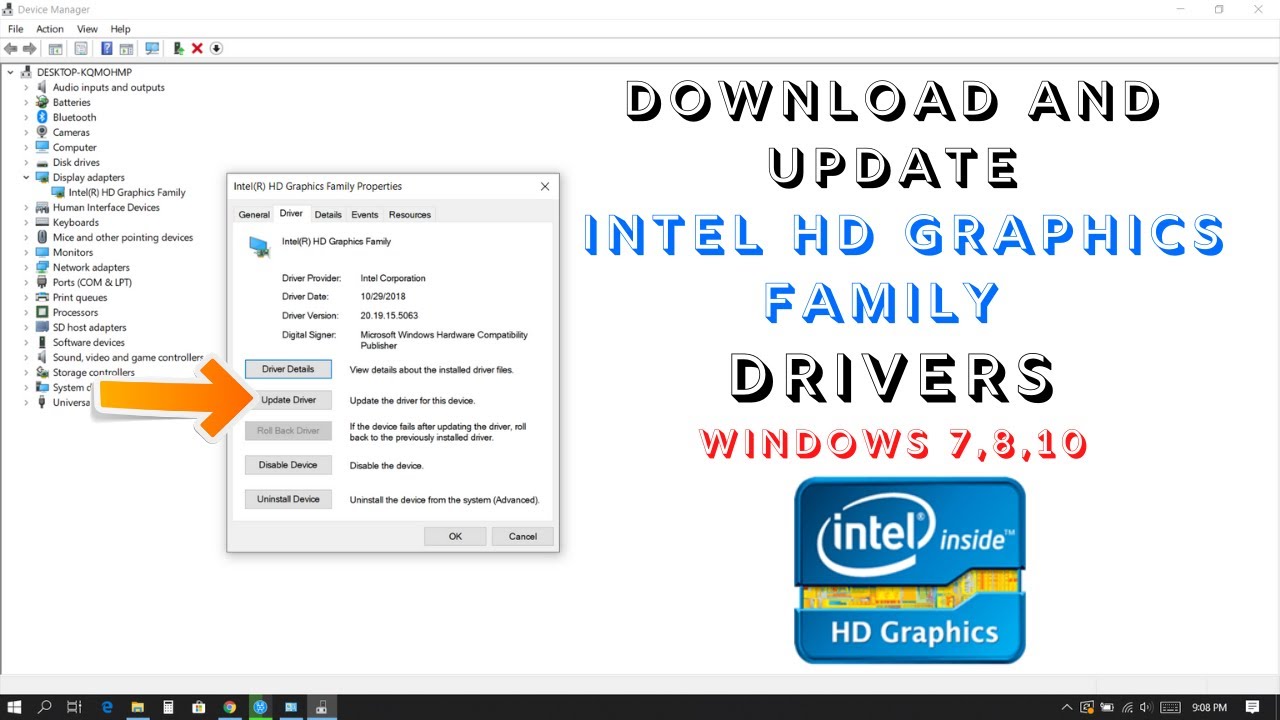1280x720 pixels.
Task: Expand the Cameras node chevron
Action: coord(27,132)
